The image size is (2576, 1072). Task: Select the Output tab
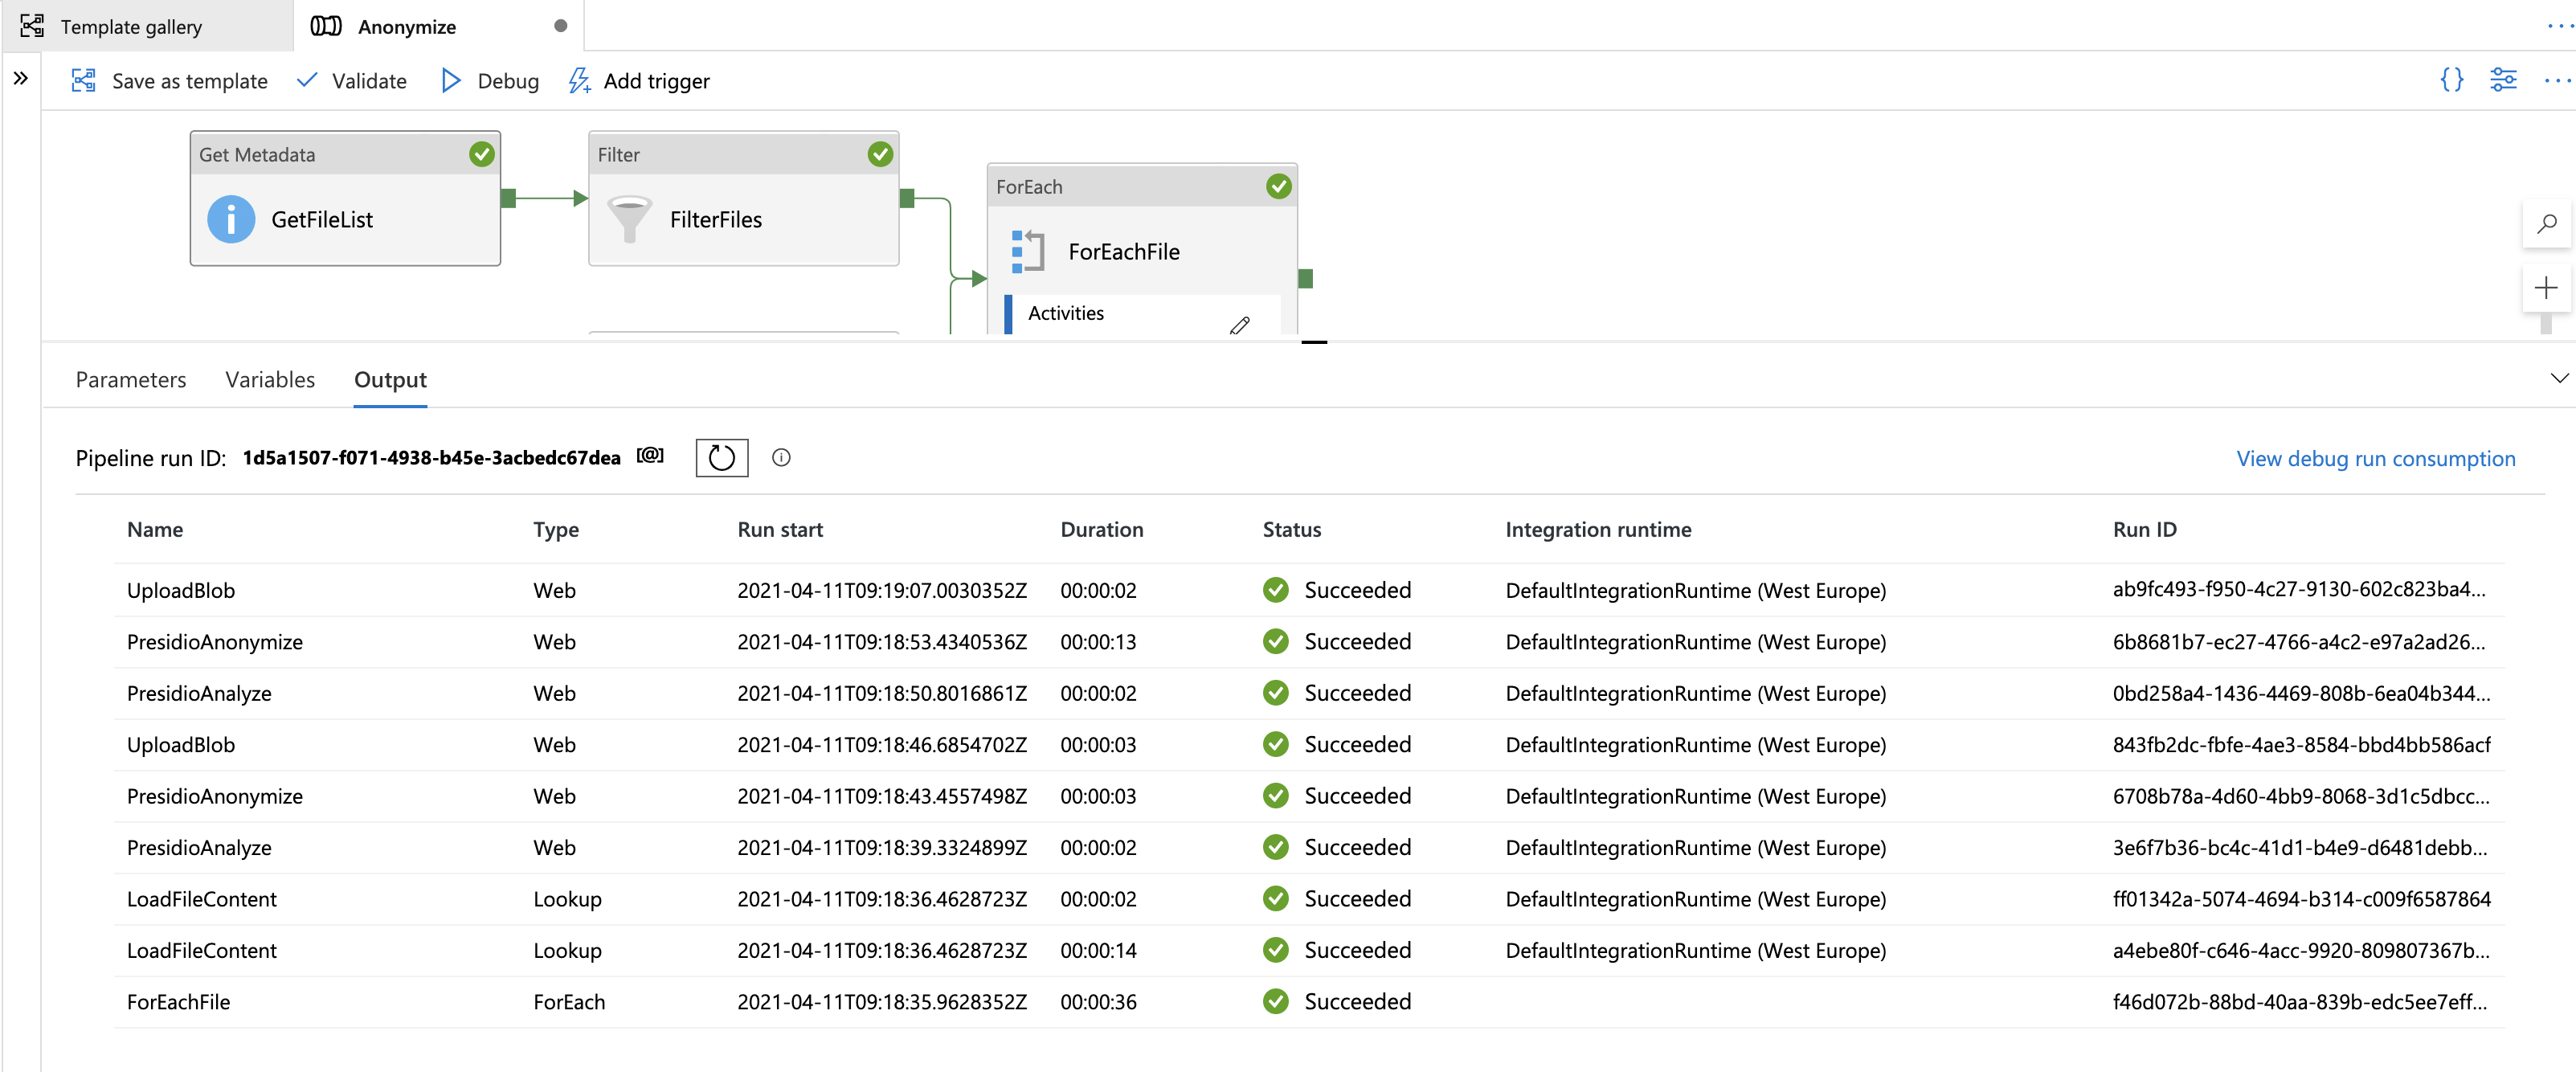pos(390,379)
